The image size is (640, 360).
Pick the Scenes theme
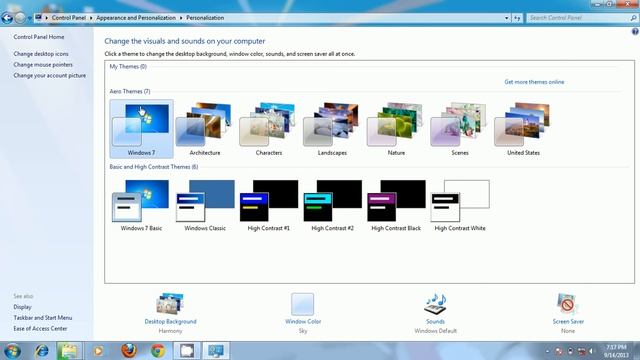460,129
